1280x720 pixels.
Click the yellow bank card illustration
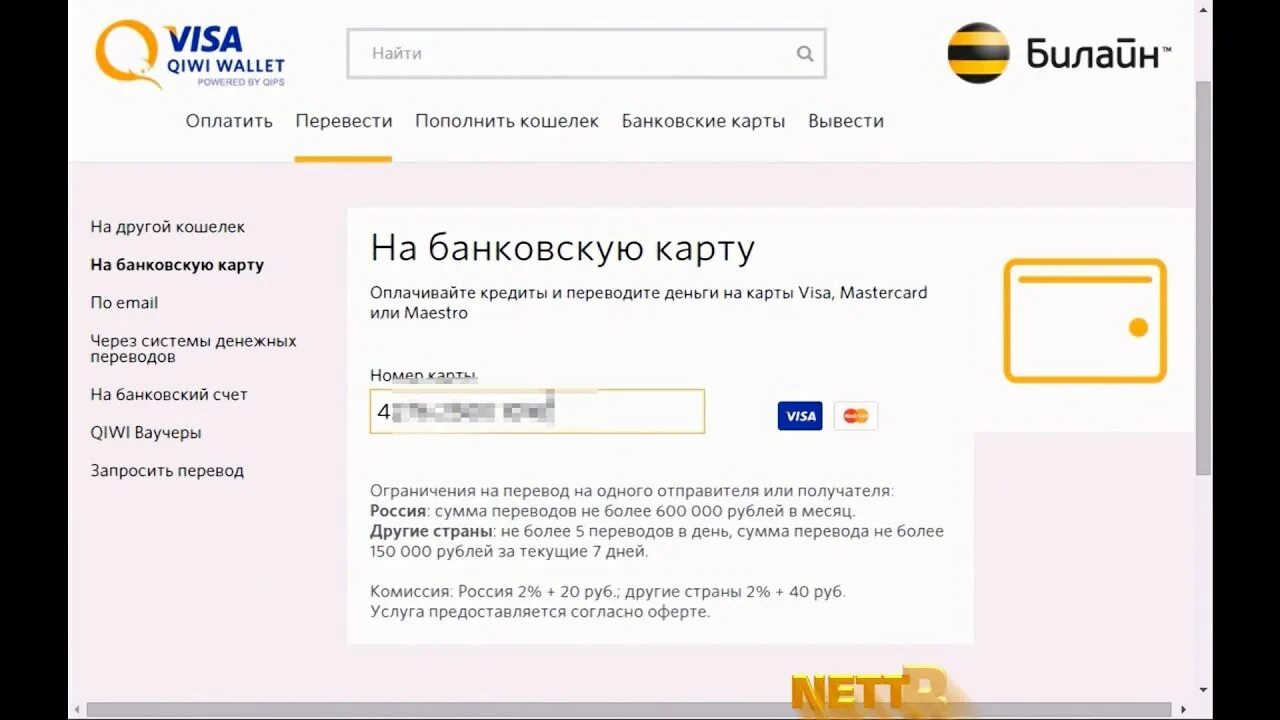[1085, 321]
